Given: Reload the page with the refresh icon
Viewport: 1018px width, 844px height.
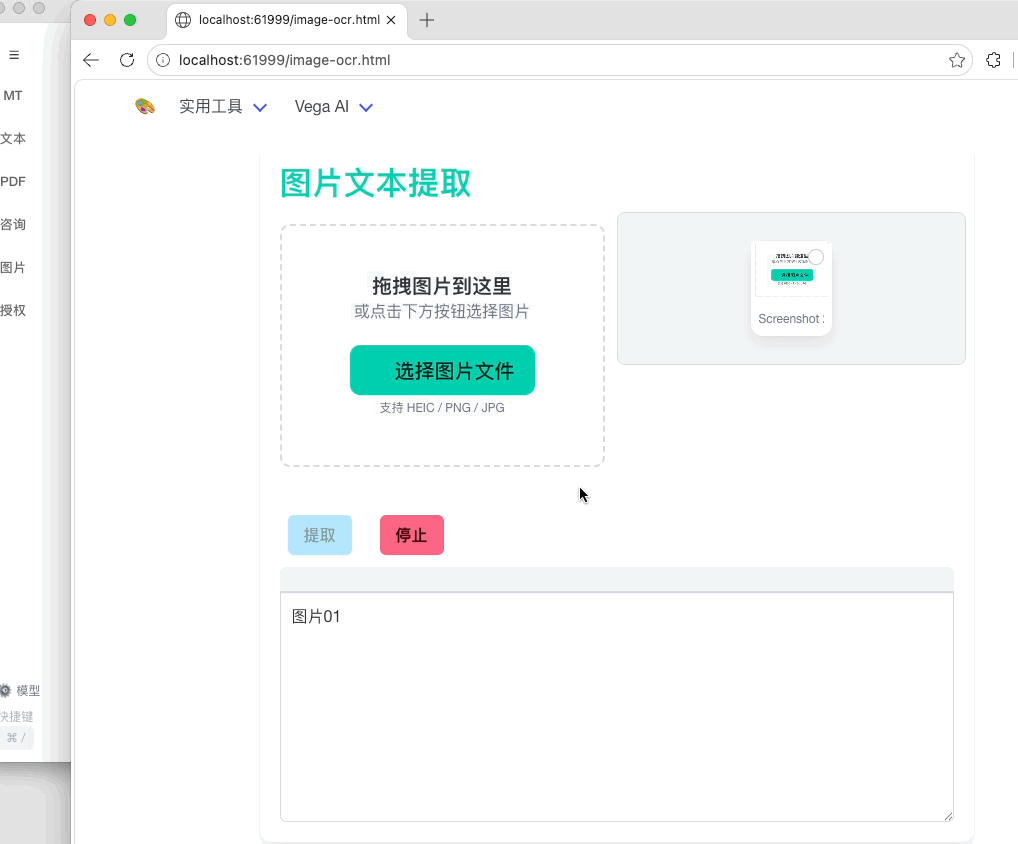Looking at the screenshot, I should (127, 60).
